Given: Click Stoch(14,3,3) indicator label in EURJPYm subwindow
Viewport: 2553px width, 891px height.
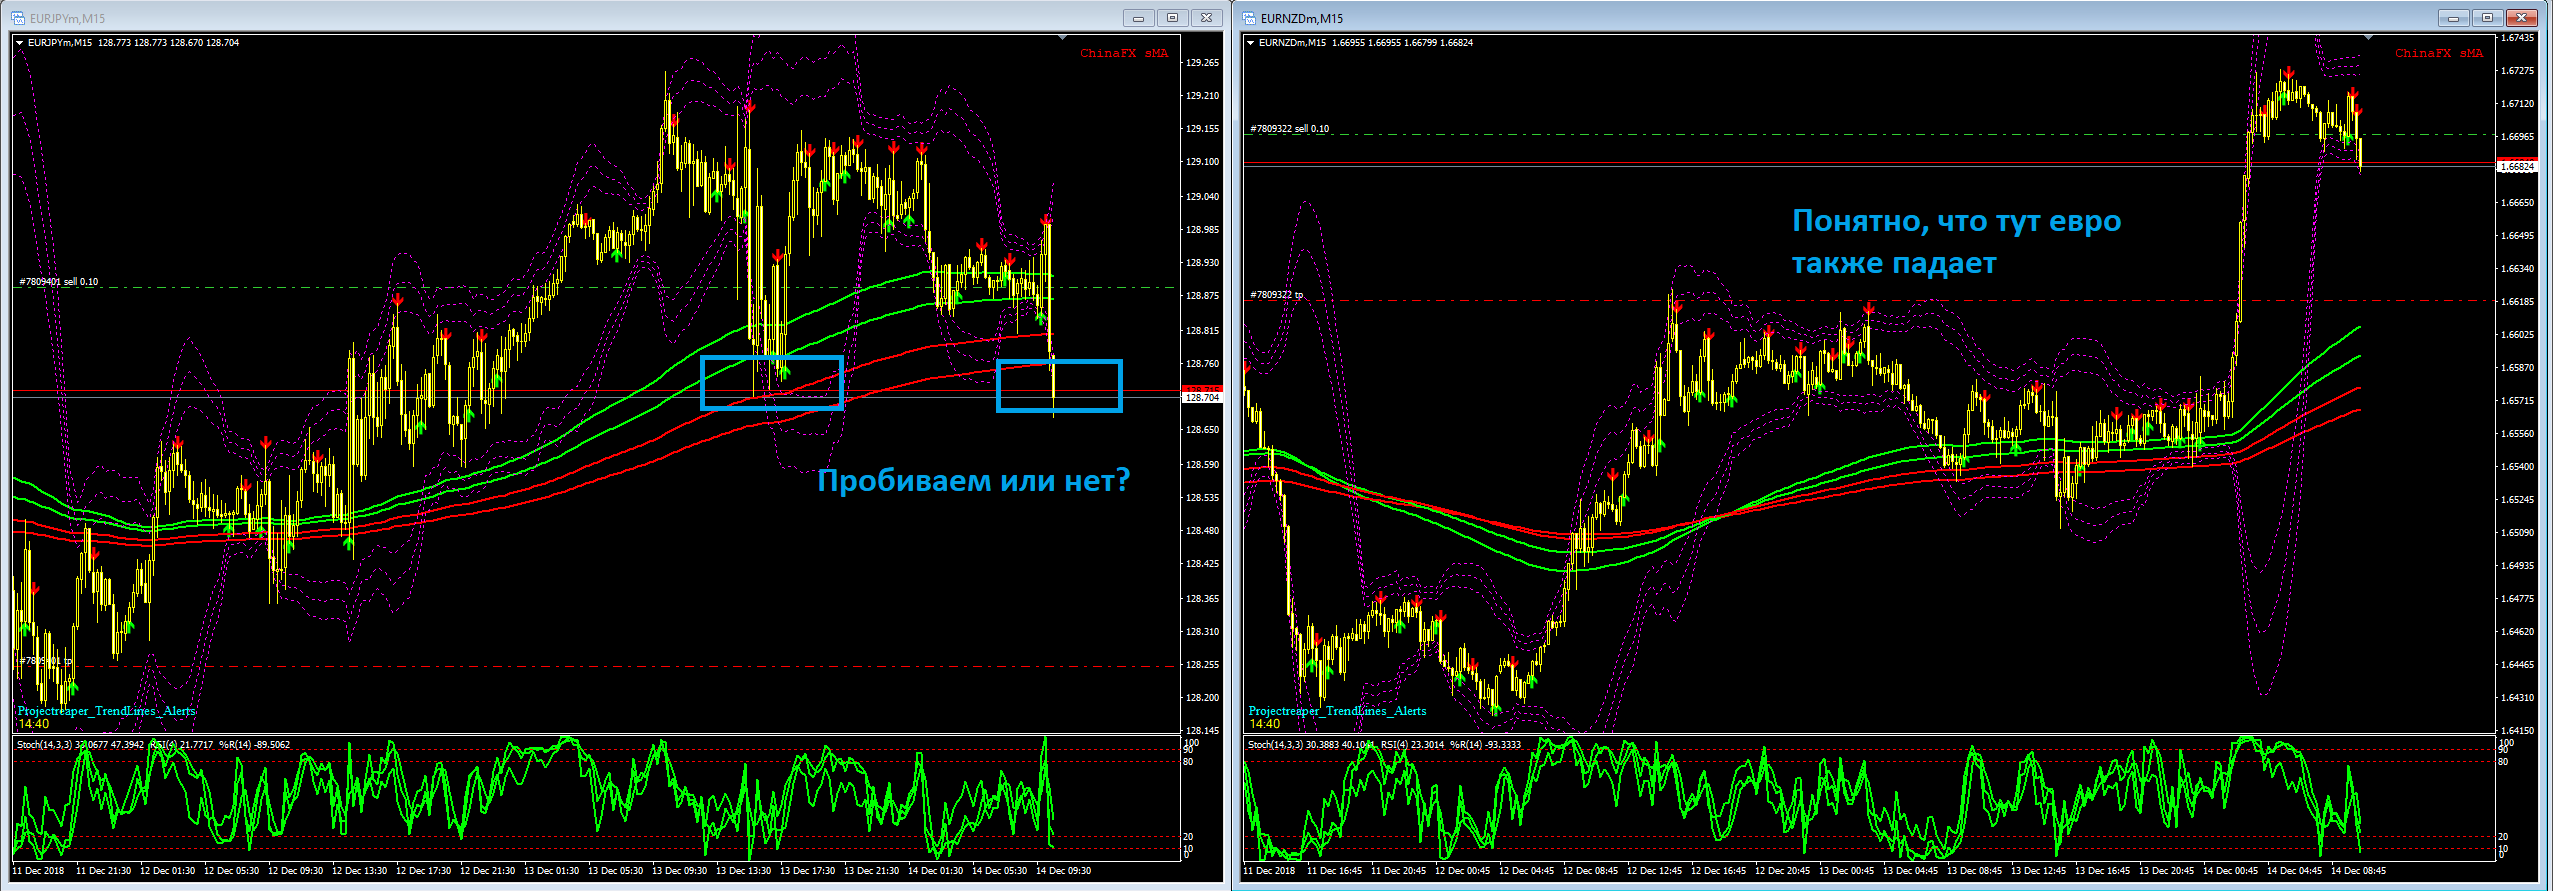Looking at the screenshot, I should tap(45, 745).
